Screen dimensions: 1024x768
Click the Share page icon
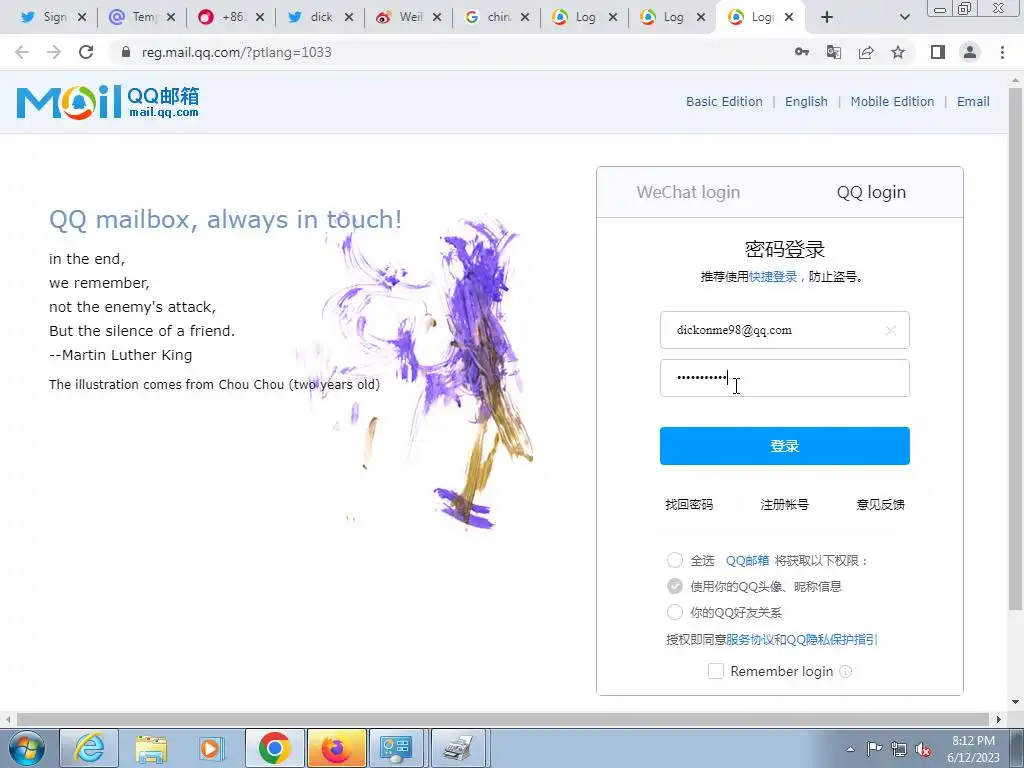866,52
